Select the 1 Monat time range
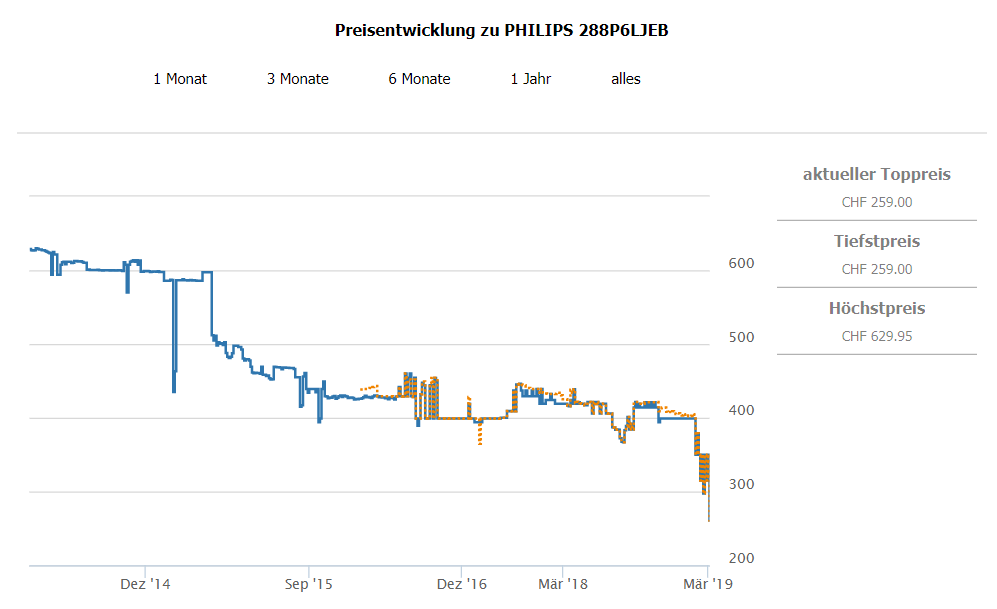This screenshot has height=609, width=997. (180, 79)
